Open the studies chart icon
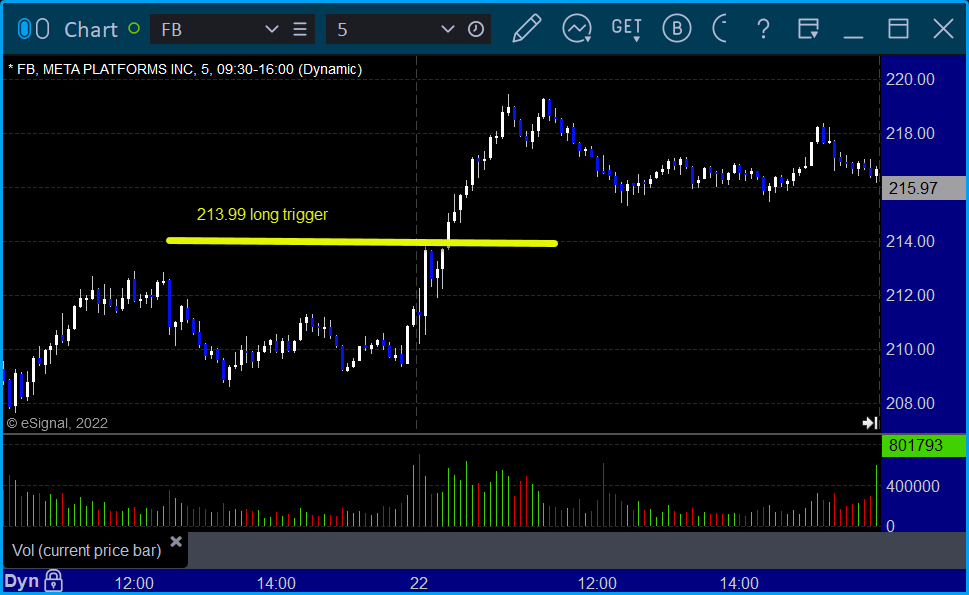The width and height of the screenshot is (969, 595). click(x=577, y=29)
